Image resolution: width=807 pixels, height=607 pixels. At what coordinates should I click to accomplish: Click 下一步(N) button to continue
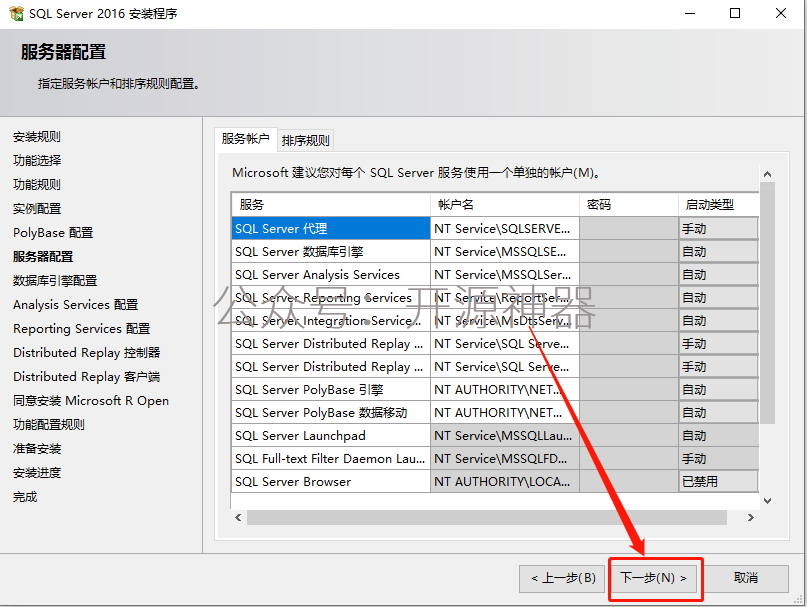tap(655, 578)
